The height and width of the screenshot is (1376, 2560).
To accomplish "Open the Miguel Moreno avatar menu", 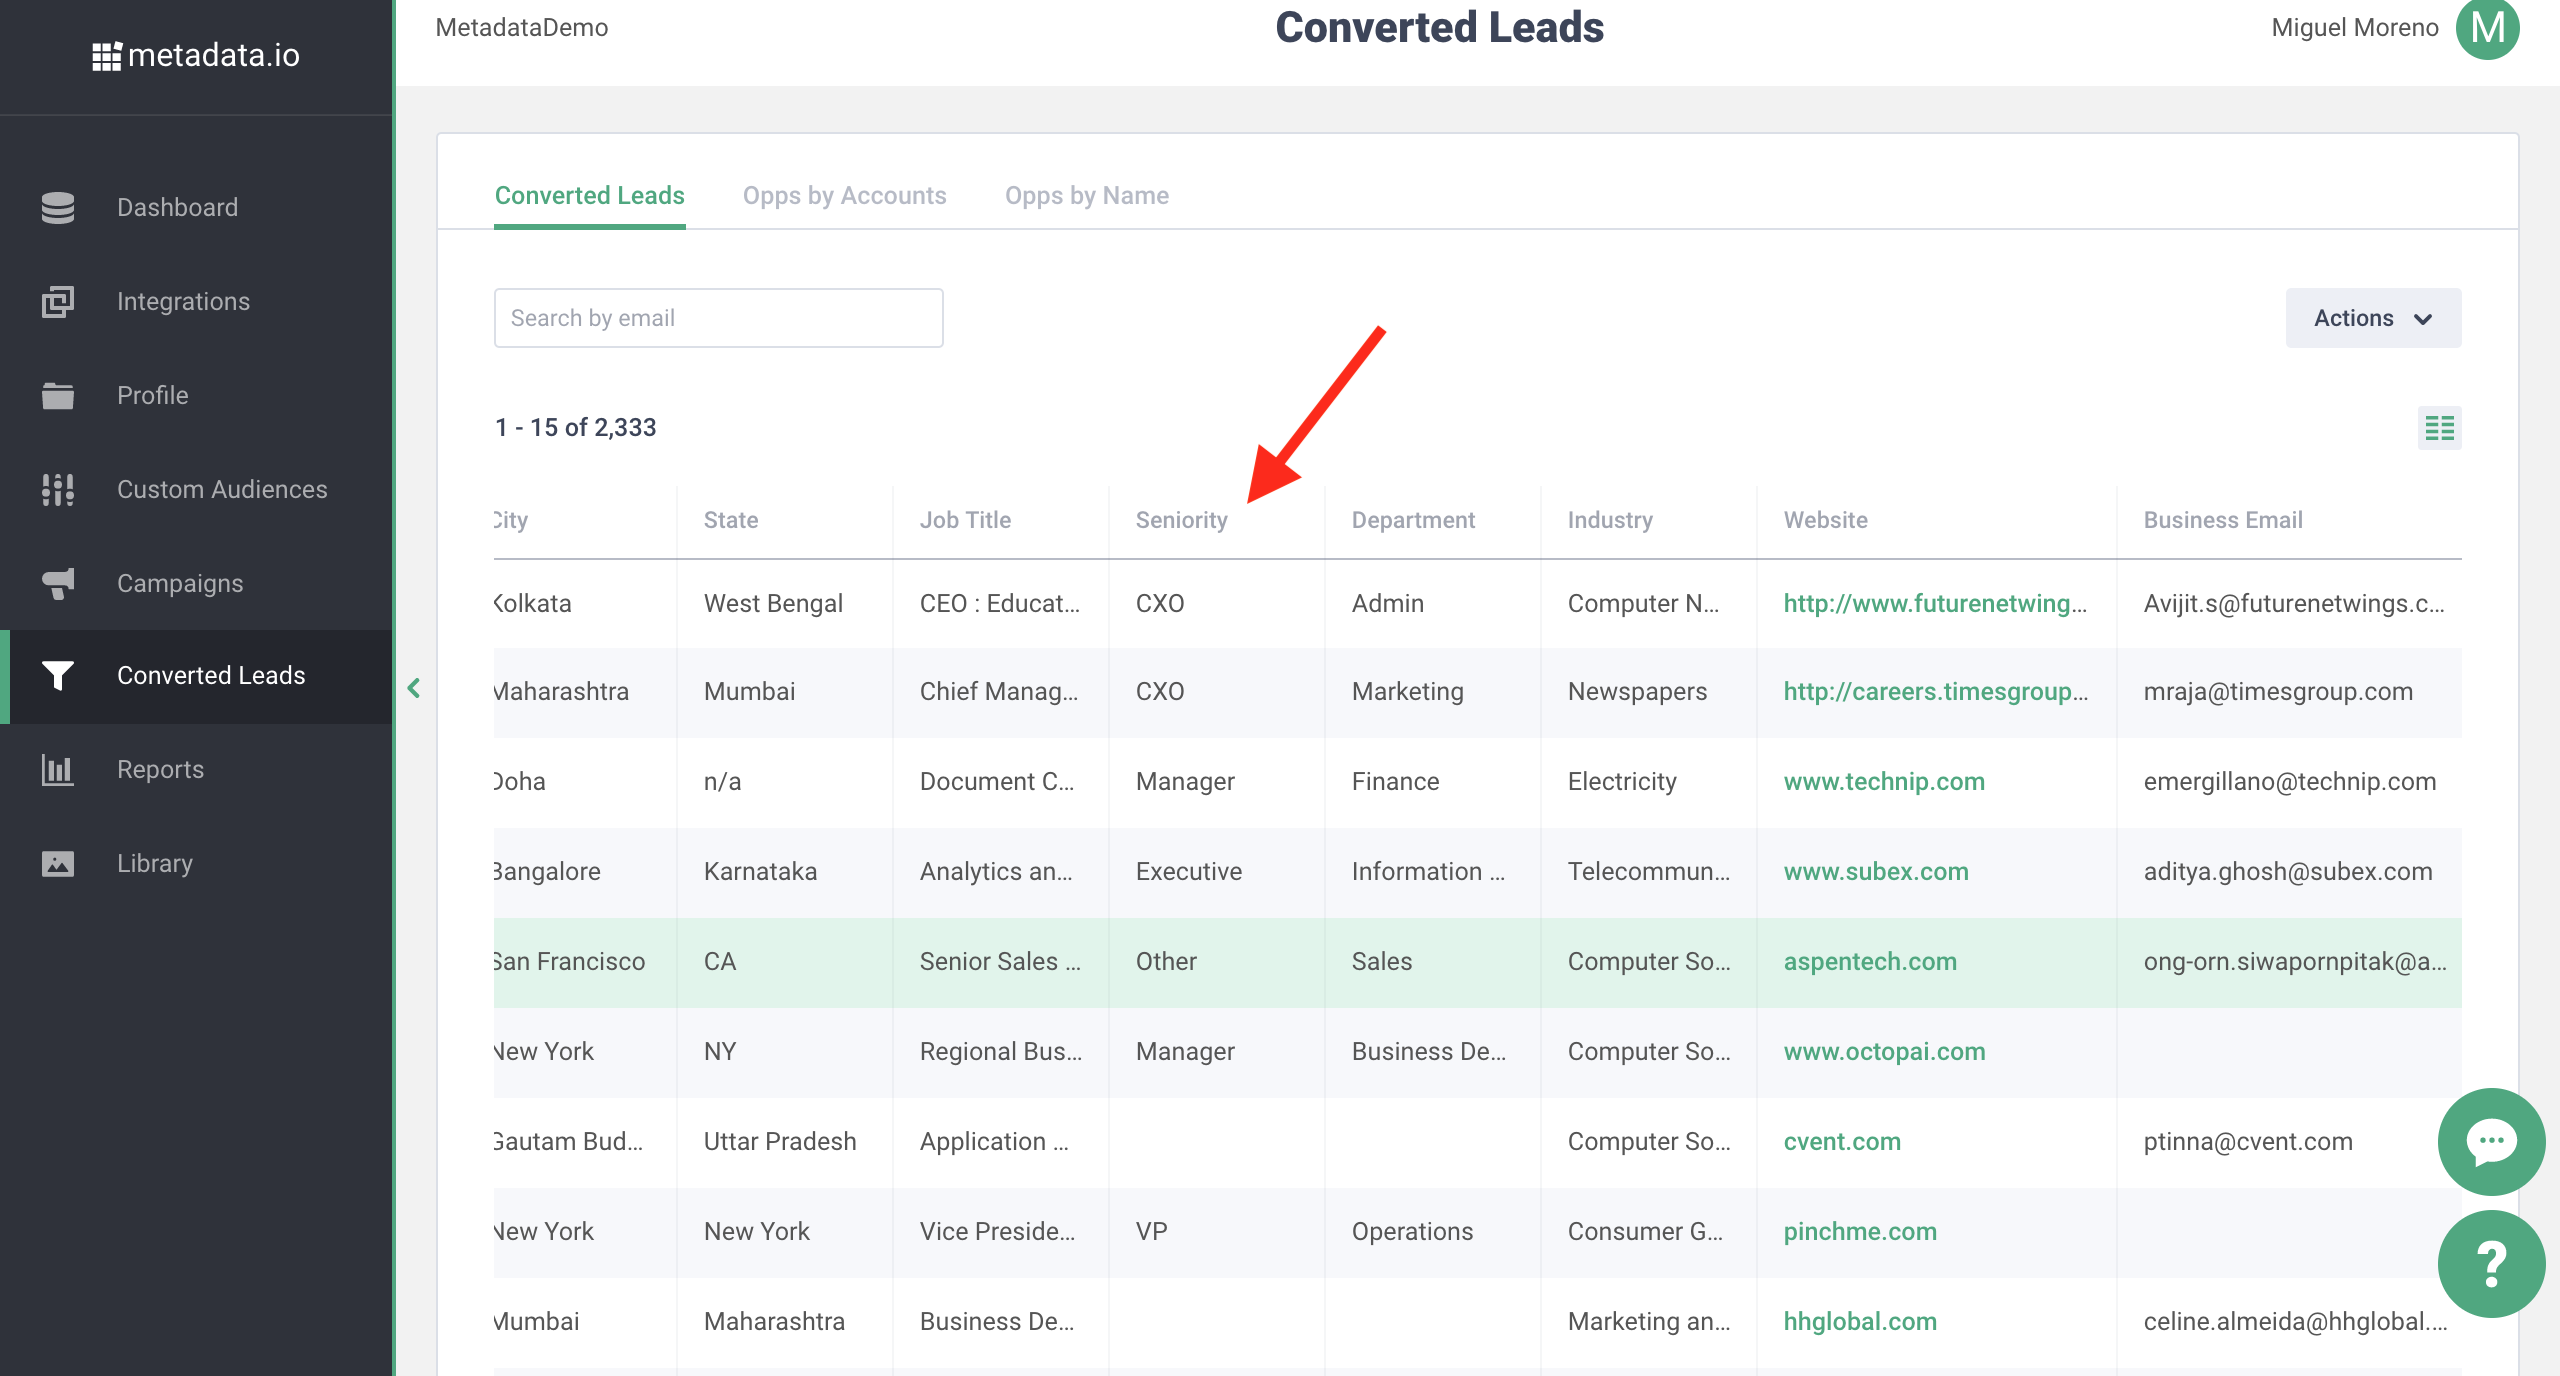I will (x=2487, y=28).
